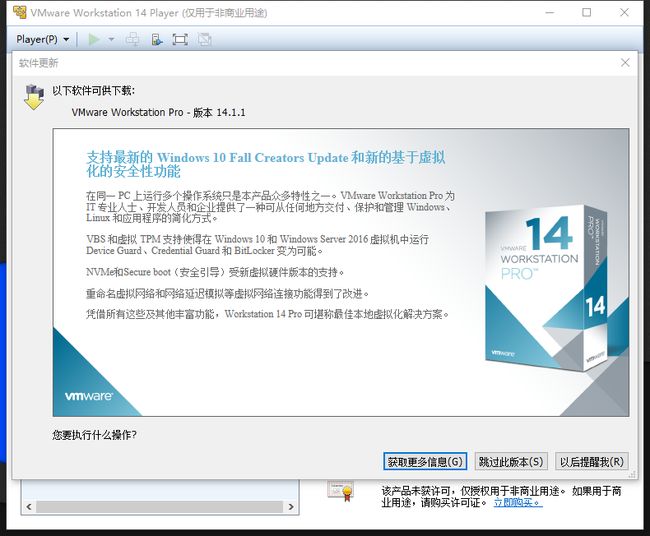Click the resize grip of update dialog

point(633,474)
